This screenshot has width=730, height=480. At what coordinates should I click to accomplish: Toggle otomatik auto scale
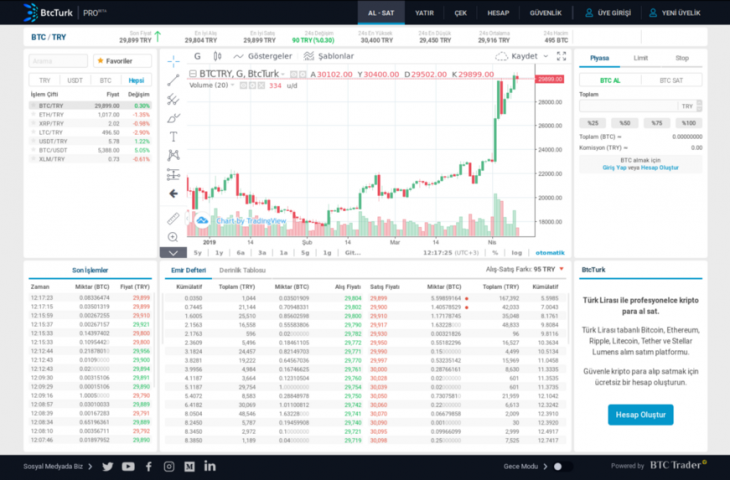(x=550, y=253)
